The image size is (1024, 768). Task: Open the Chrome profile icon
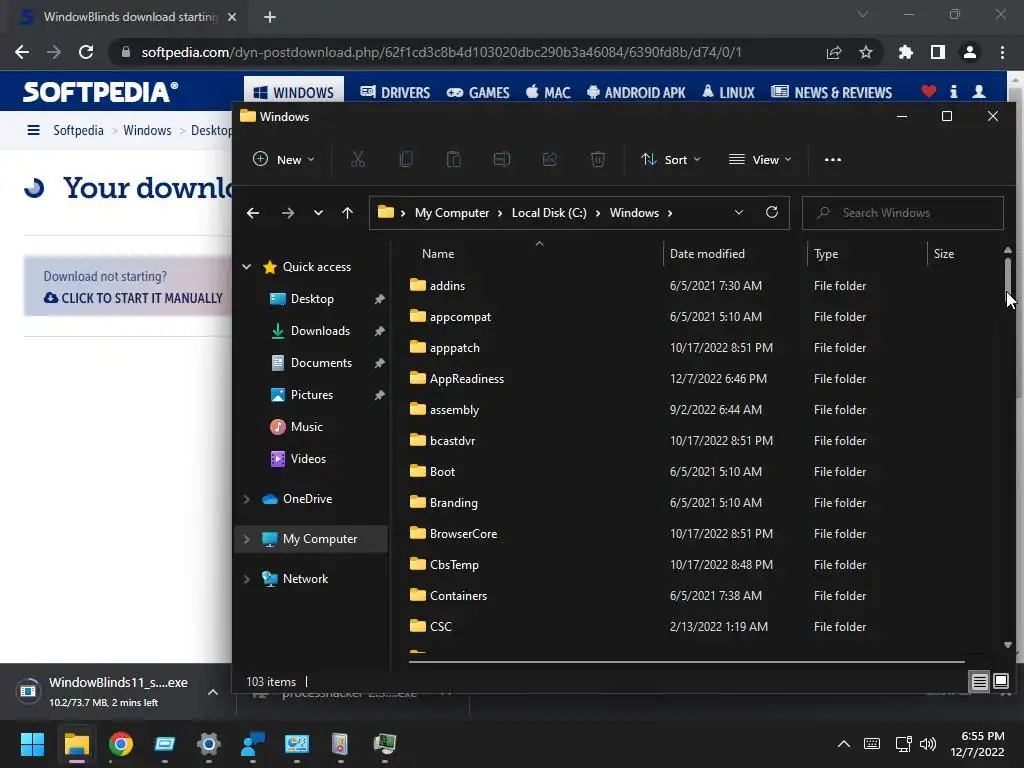970,52
